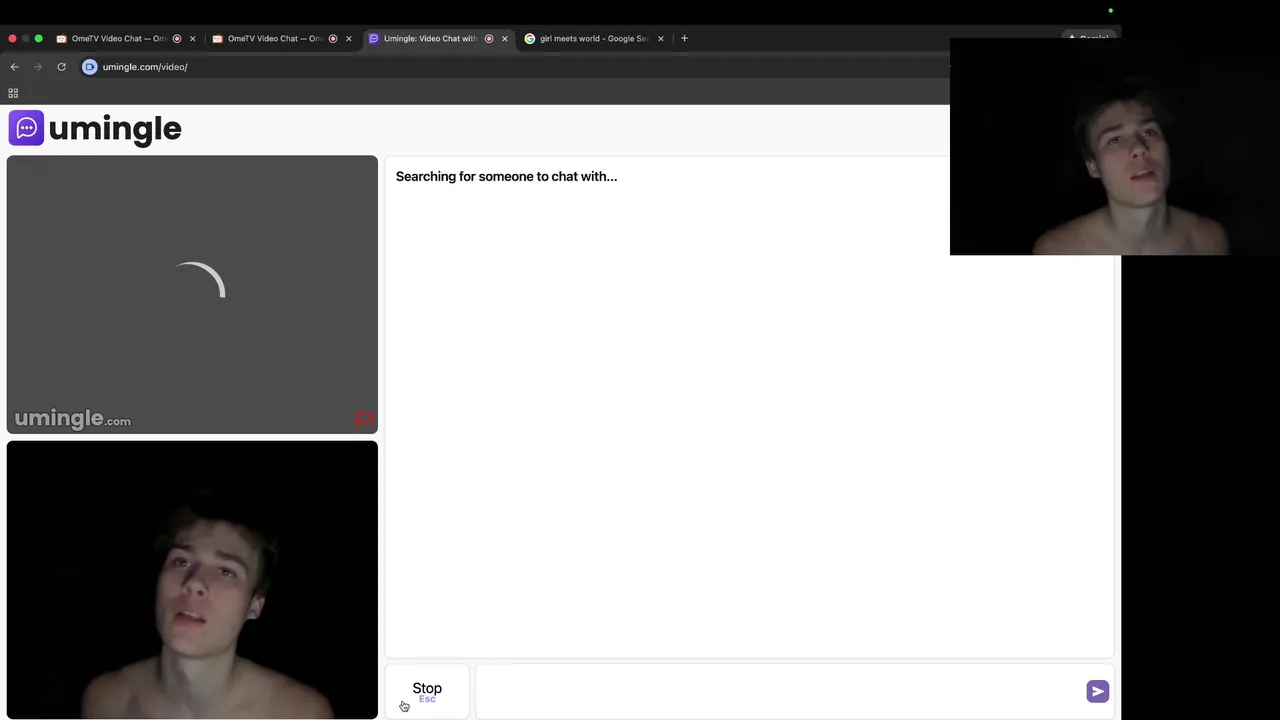This screenshot has height=720, width=1280.
Task: Click recording indicator on the Umingle tab
Action: (x=489, y=39)
